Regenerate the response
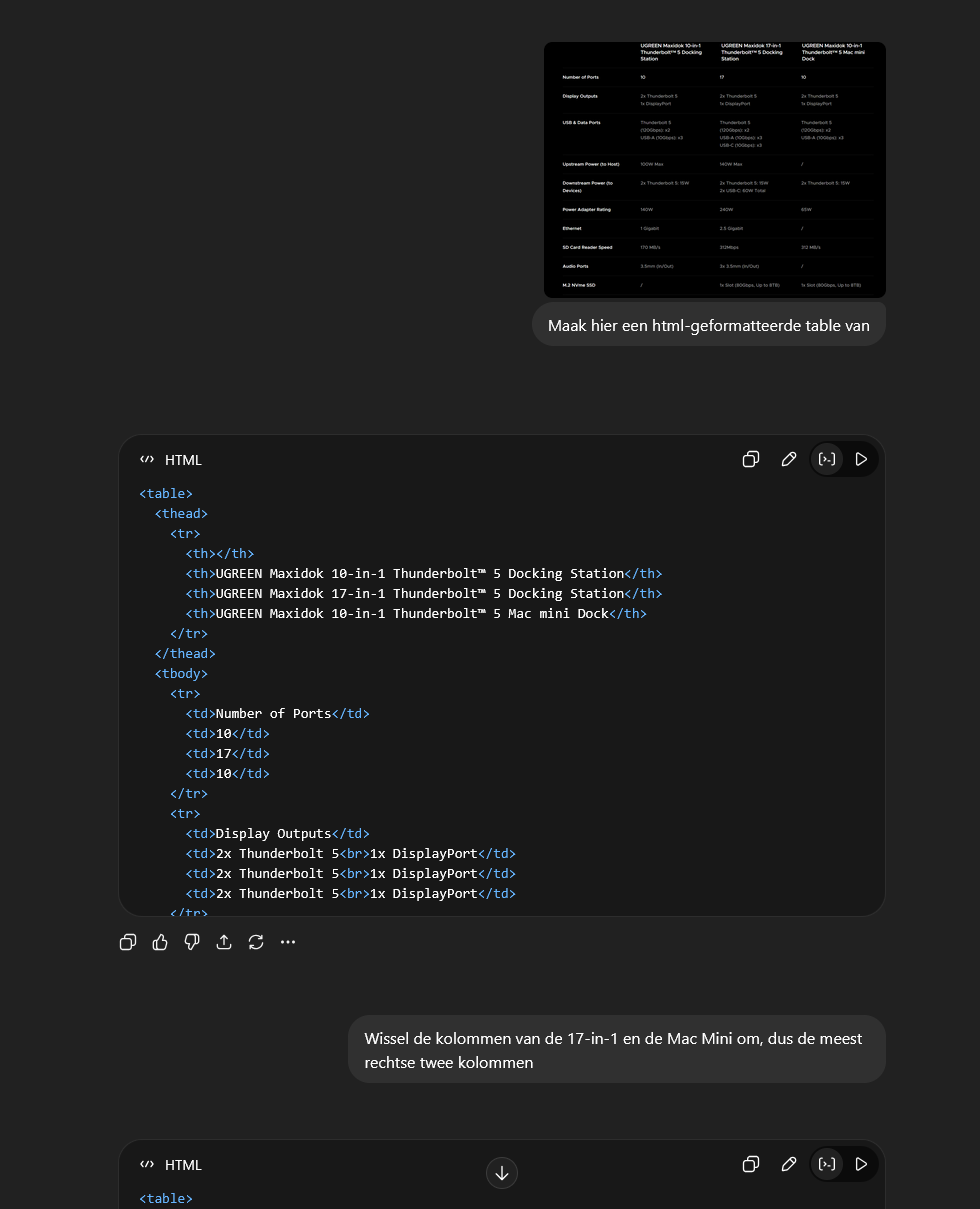 256,942
